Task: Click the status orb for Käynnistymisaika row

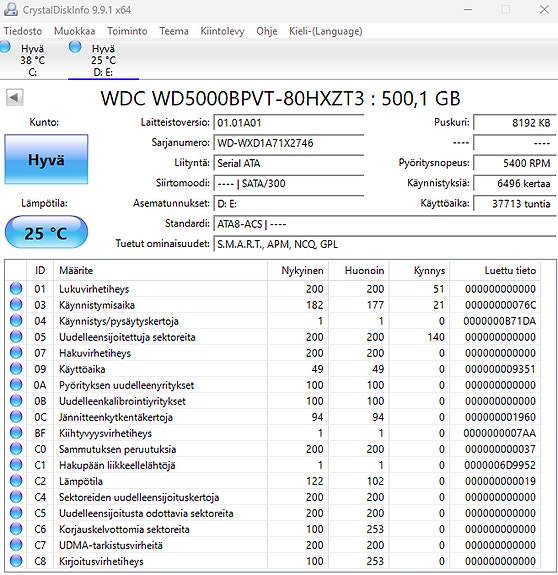Action: click(x=16, y=305)
